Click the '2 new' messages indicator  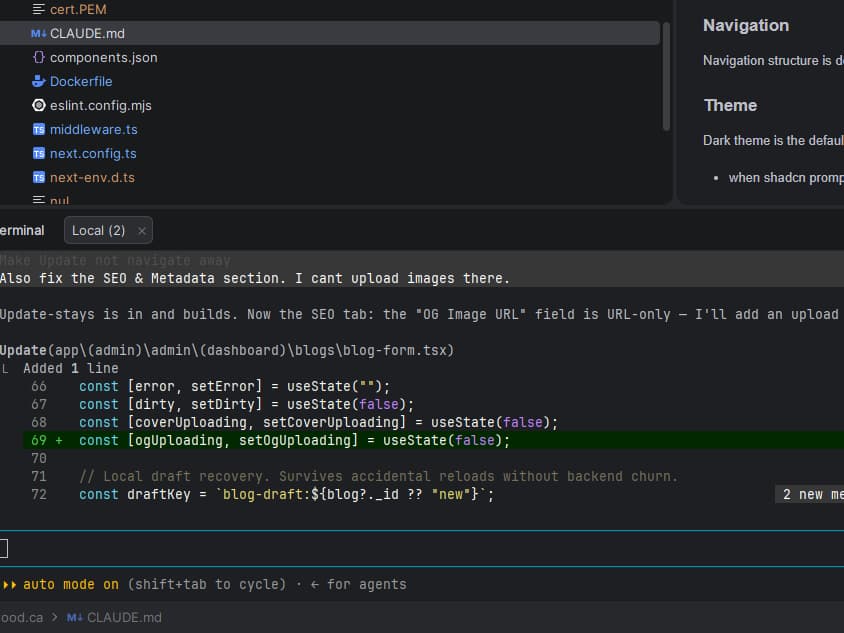click(810, 494)
